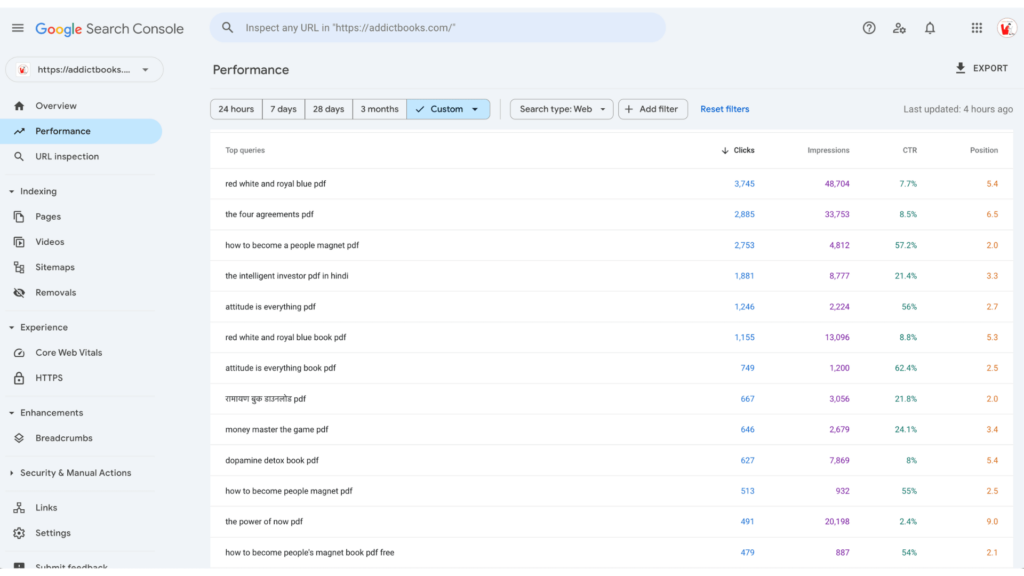Click the plus icon on Add filter
This screenshot has width=1024, height=576.
point(629,109)
